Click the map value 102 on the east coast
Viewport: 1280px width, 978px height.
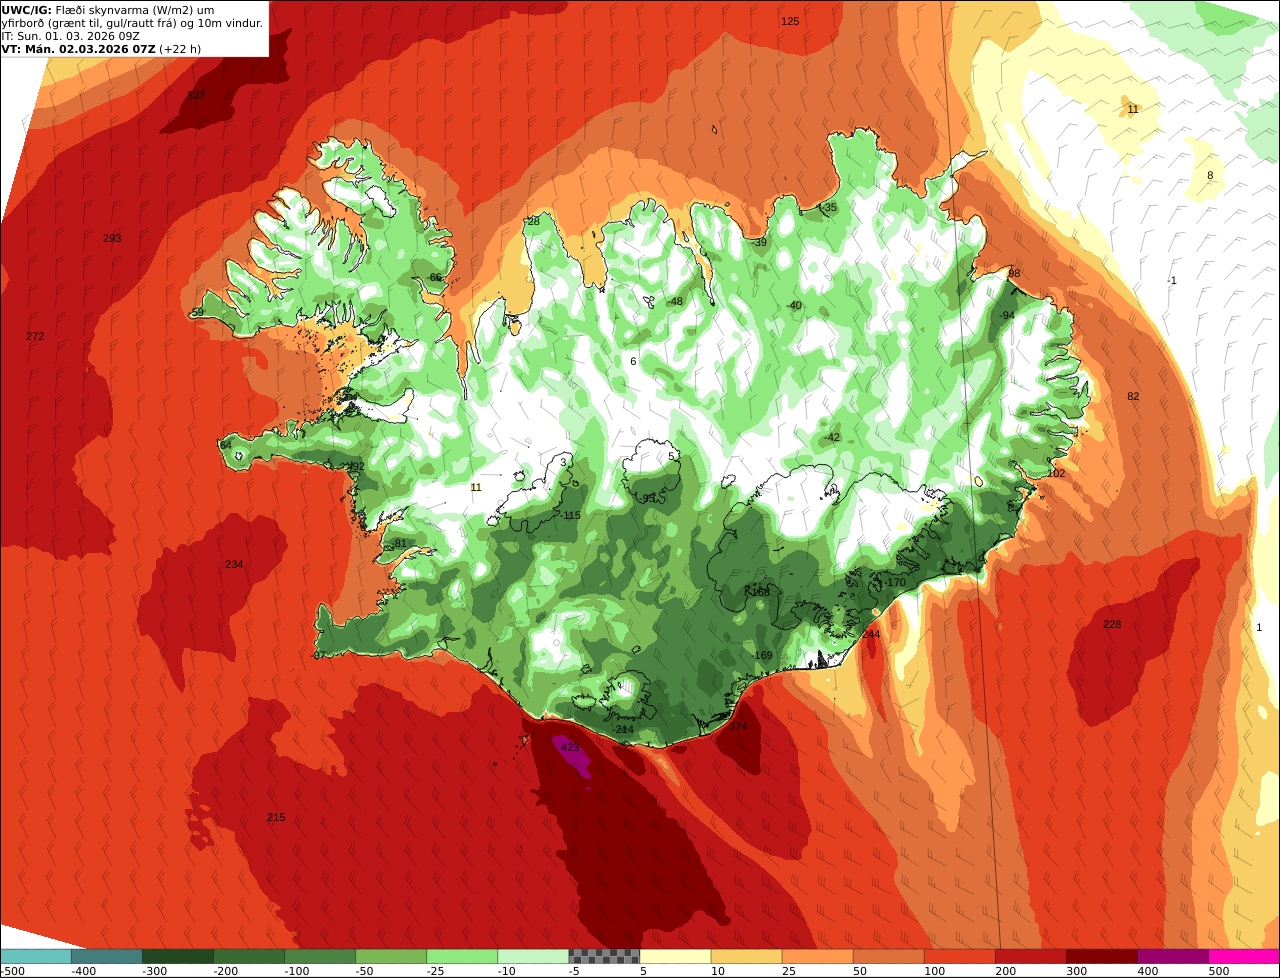click(1057, 474)
